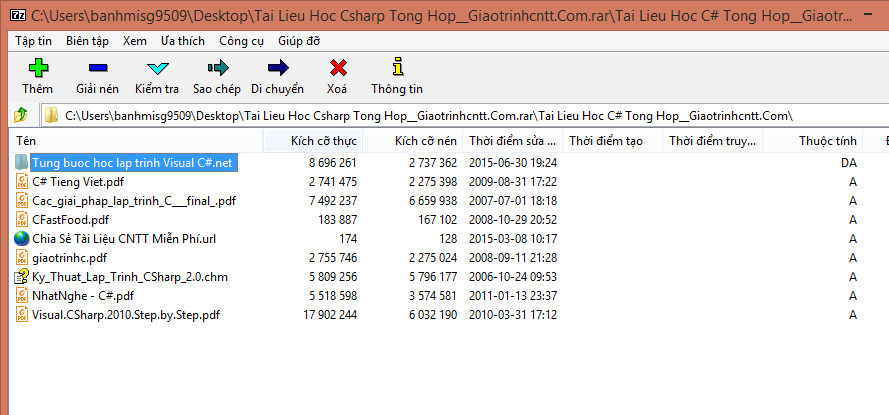The image size is (889, 415).
Task: Click the blue minus Giải nén icon
Action: click(x=98, y=68)
